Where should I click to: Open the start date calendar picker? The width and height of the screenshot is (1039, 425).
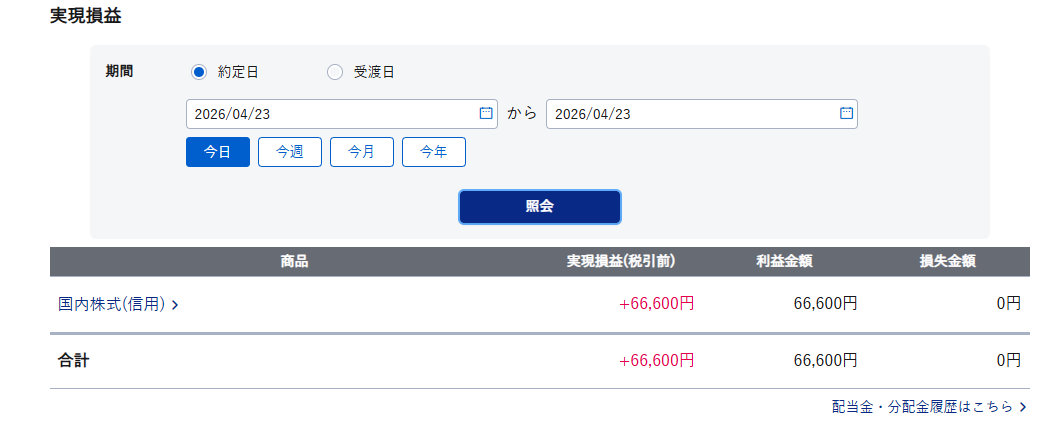[486, 113]
